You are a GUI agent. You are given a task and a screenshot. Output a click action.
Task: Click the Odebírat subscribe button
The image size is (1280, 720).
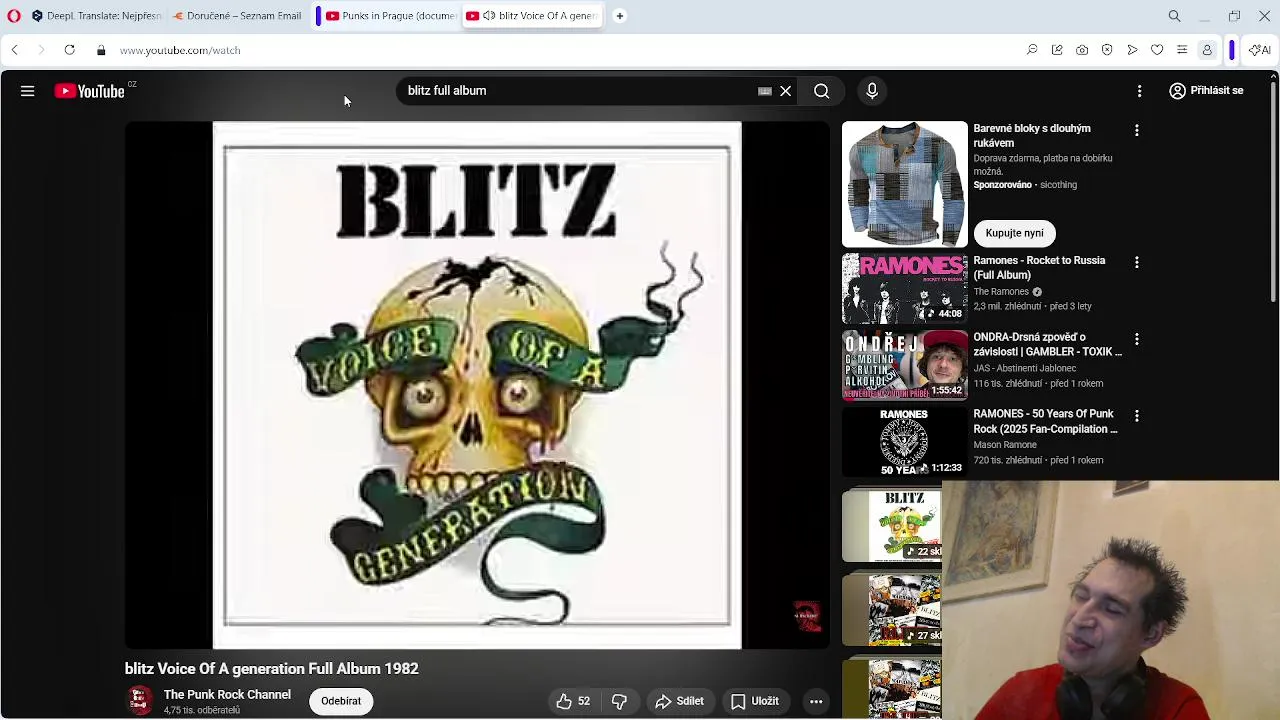coord(341,701)
